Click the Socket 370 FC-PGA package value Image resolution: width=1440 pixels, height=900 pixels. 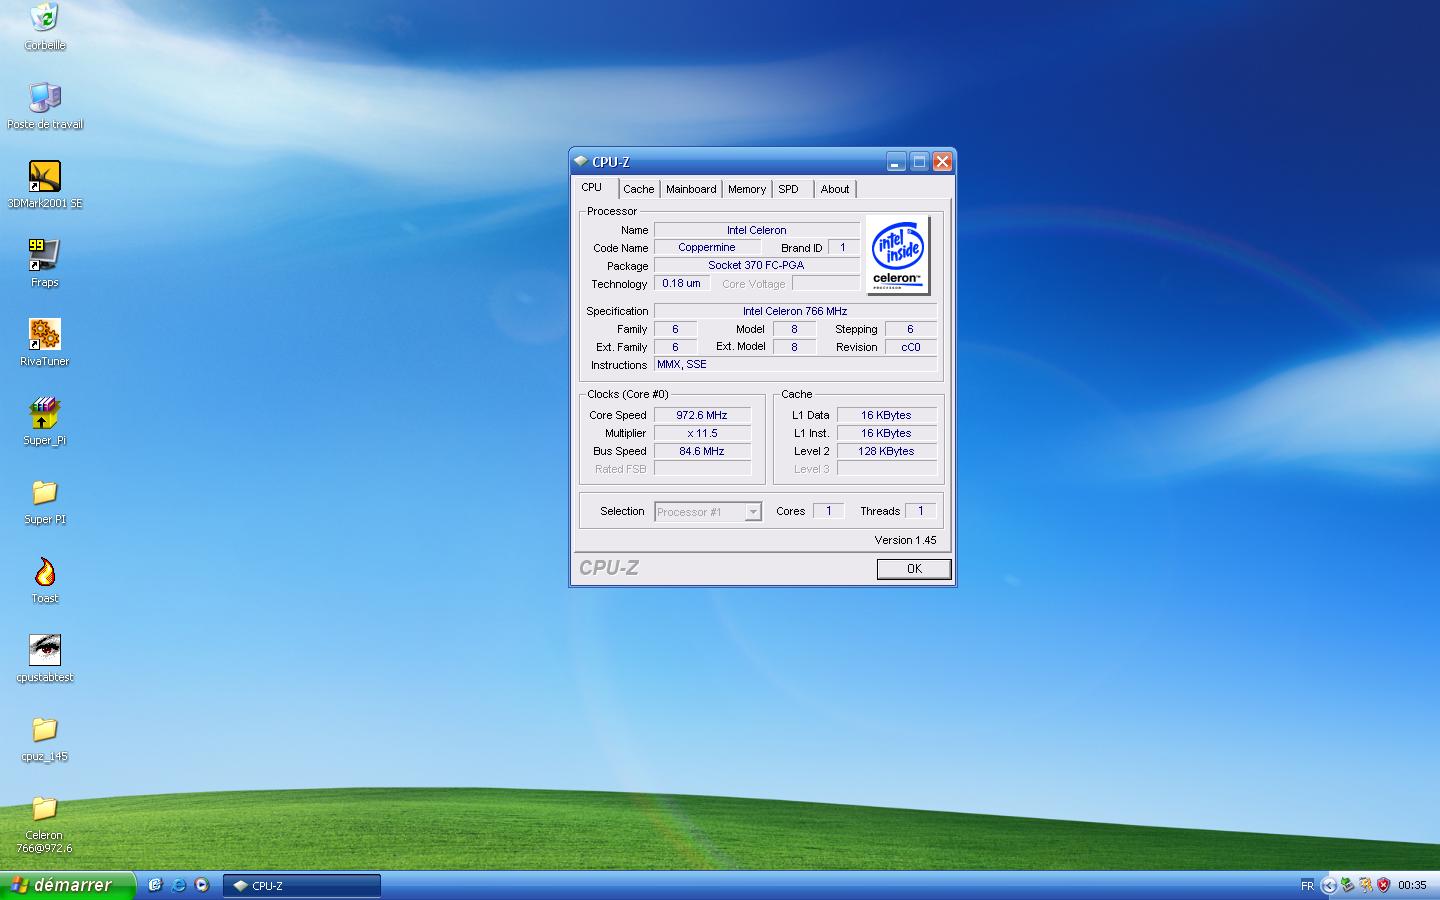click(x=757, y=266)
